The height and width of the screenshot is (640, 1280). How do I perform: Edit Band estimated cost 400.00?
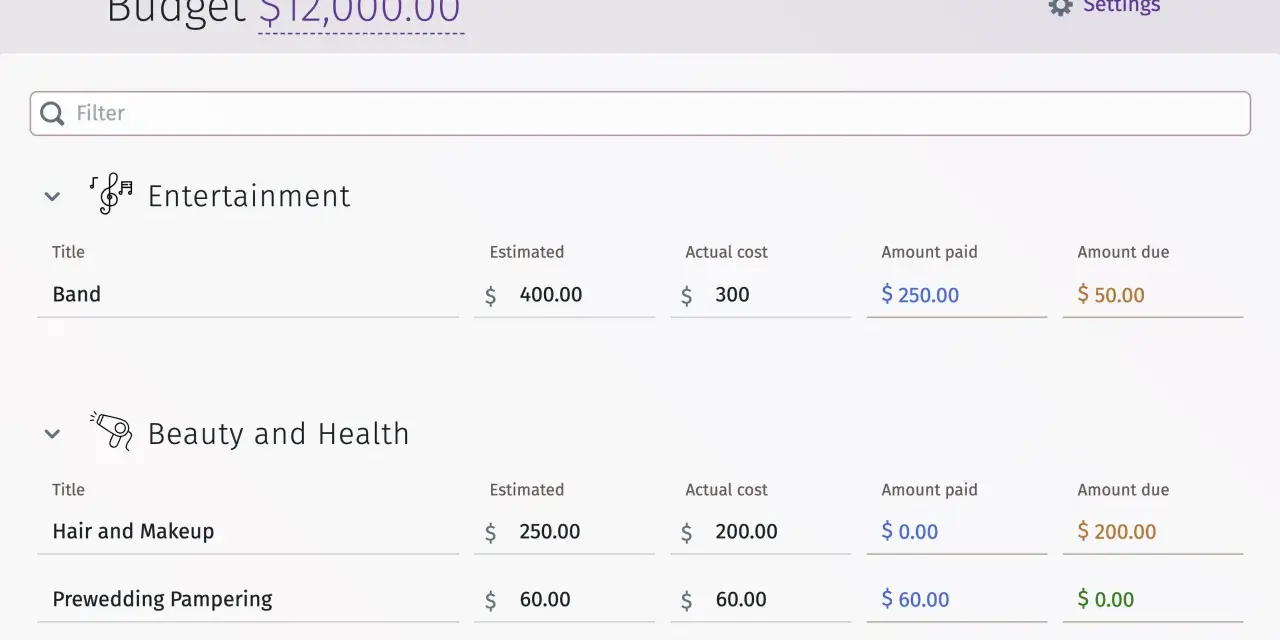[564, 295]
